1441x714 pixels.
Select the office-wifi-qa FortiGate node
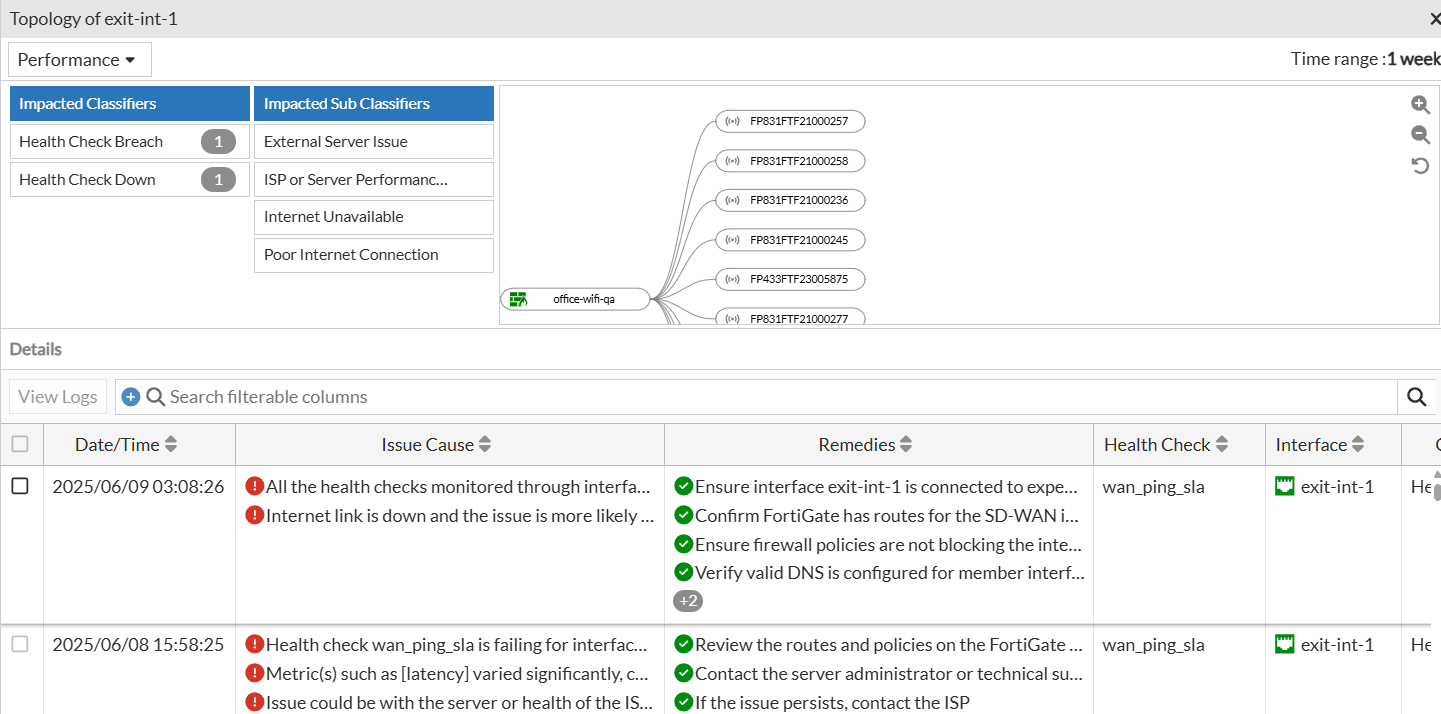(575, 299)
